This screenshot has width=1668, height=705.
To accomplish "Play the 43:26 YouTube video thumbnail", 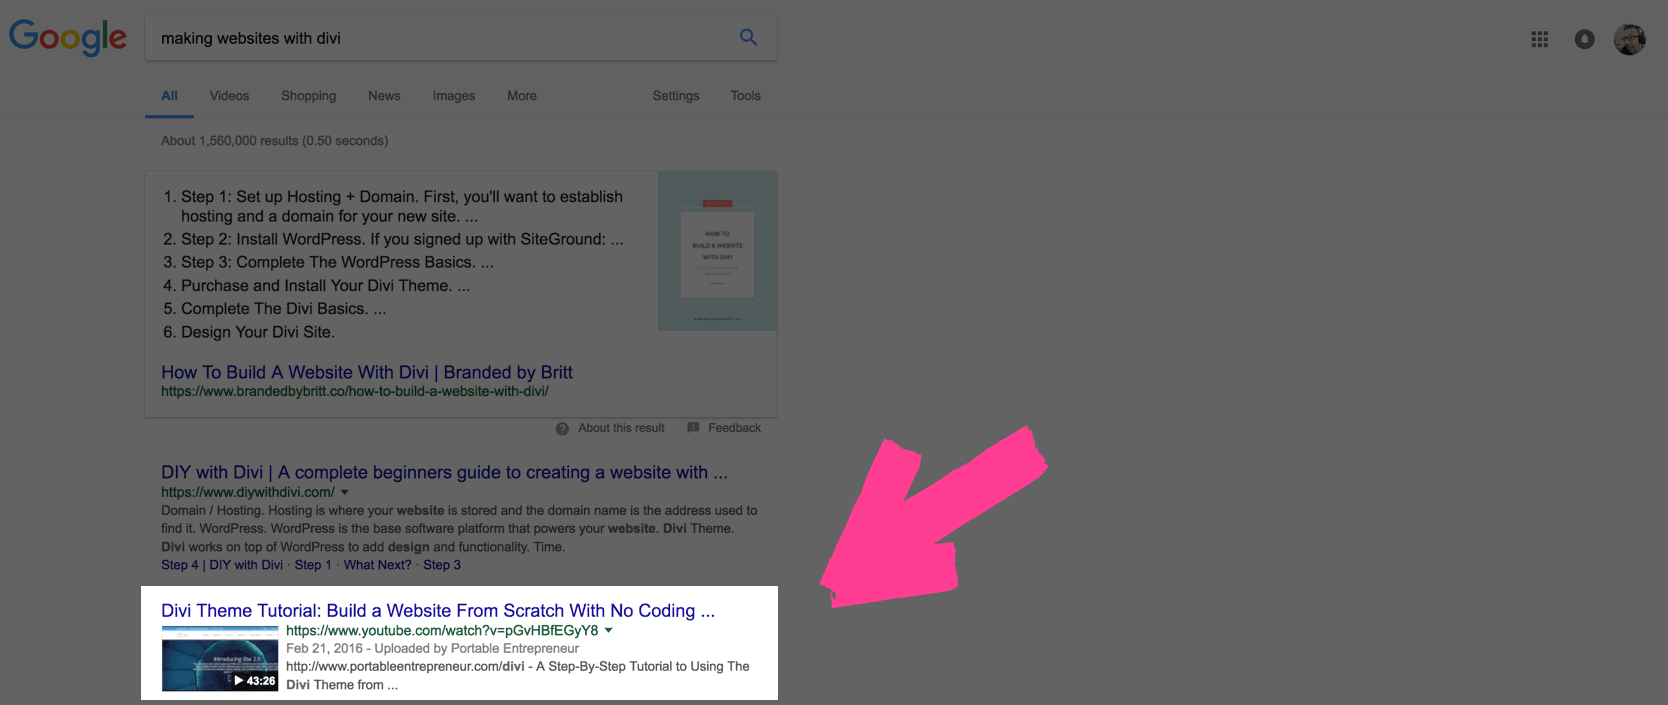I will coord(220,659).
